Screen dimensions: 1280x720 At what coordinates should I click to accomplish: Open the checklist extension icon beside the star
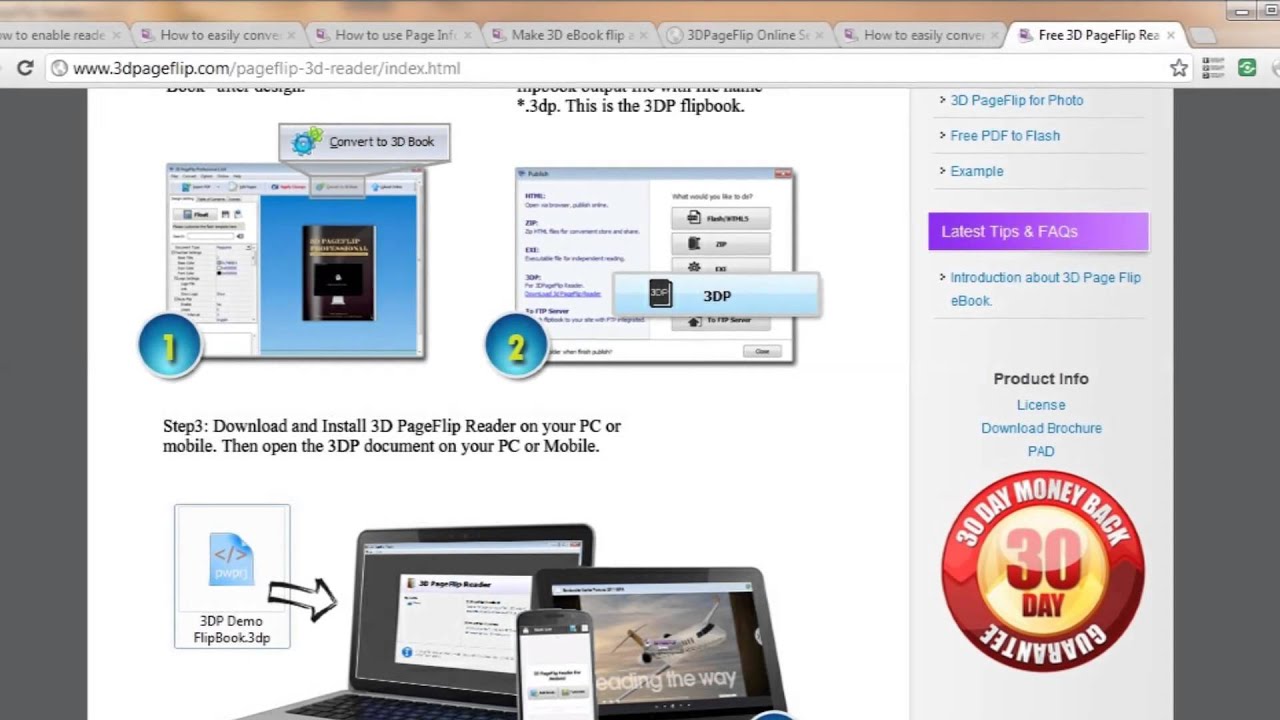click(x=1213, y=68)
